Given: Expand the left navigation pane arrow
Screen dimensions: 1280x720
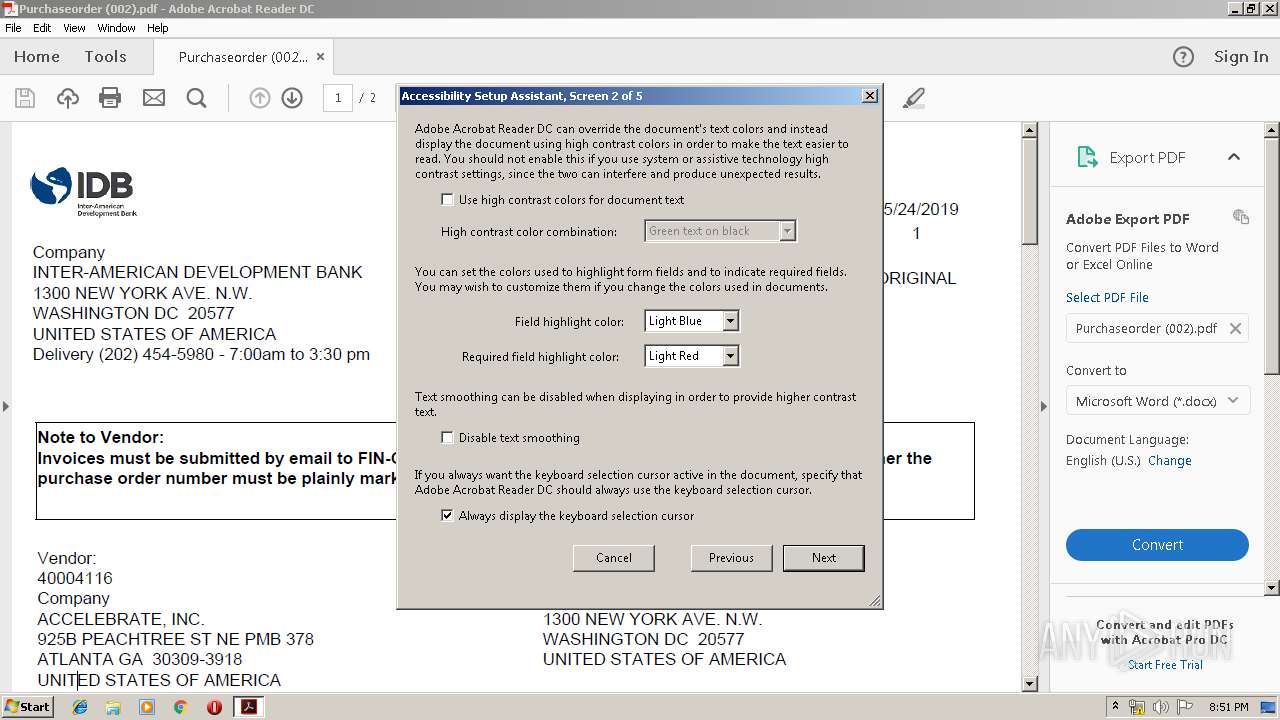Looking at the screenshot, I should click(x=5, y=406).
